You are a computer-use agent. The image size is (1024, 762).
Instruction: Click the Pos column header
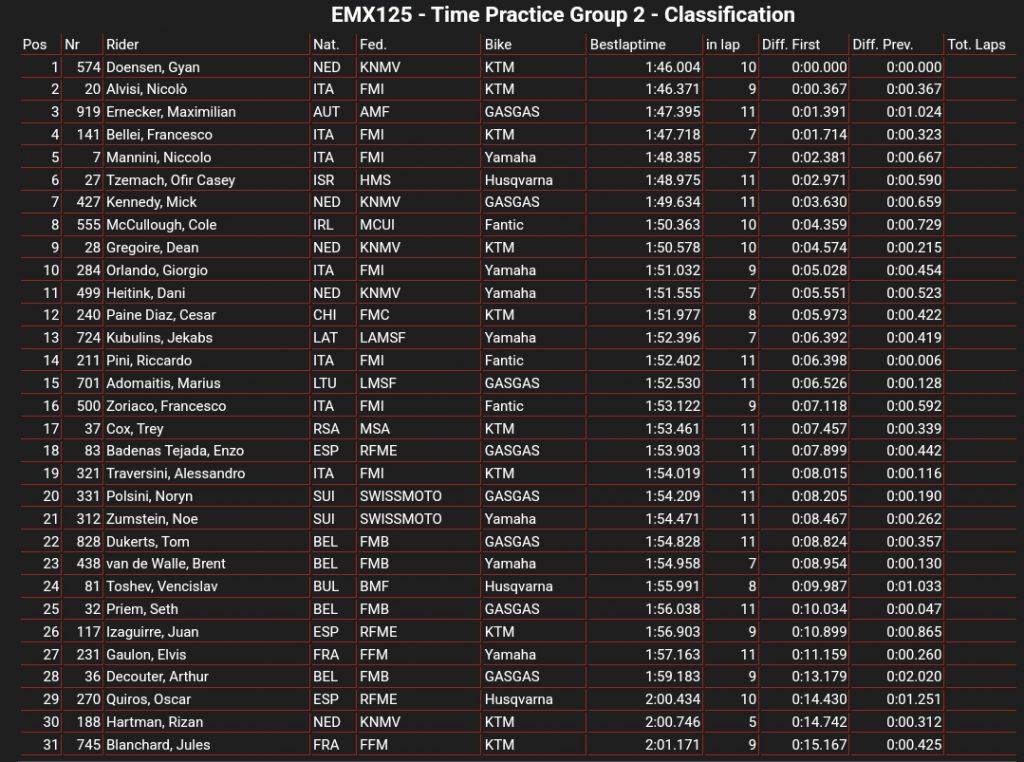coord(34,45)
